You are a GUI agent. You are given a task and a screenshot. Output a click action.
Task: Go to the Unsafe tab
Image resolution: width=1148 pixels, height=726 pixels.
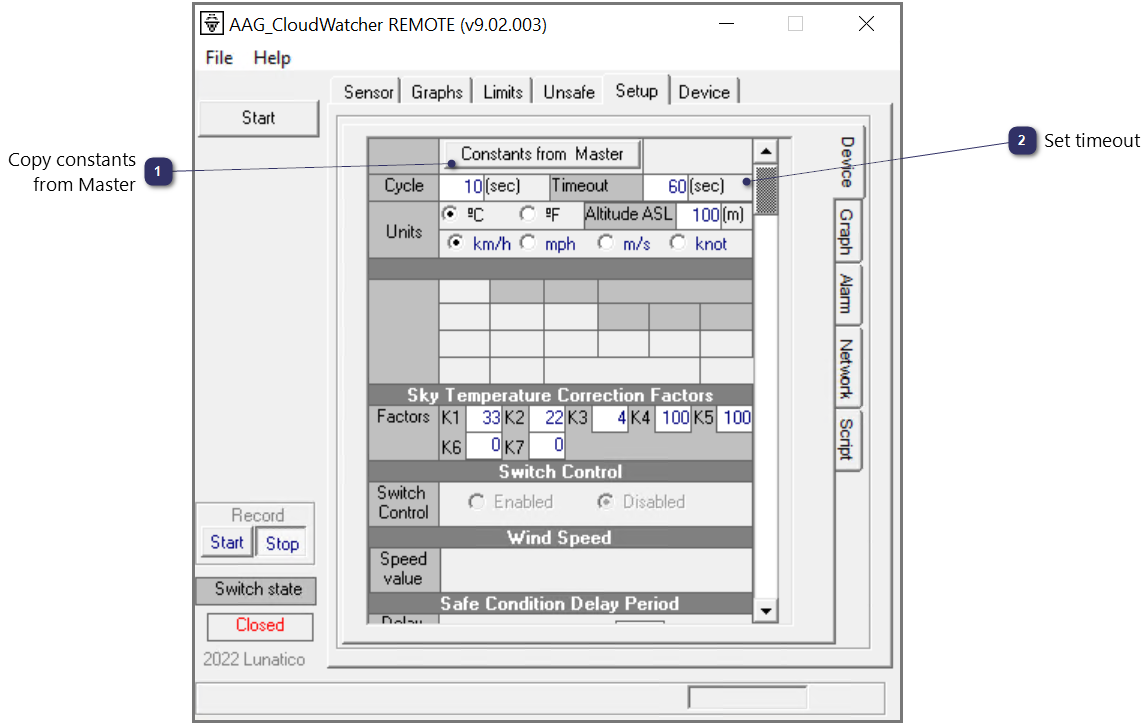(569, 92)
